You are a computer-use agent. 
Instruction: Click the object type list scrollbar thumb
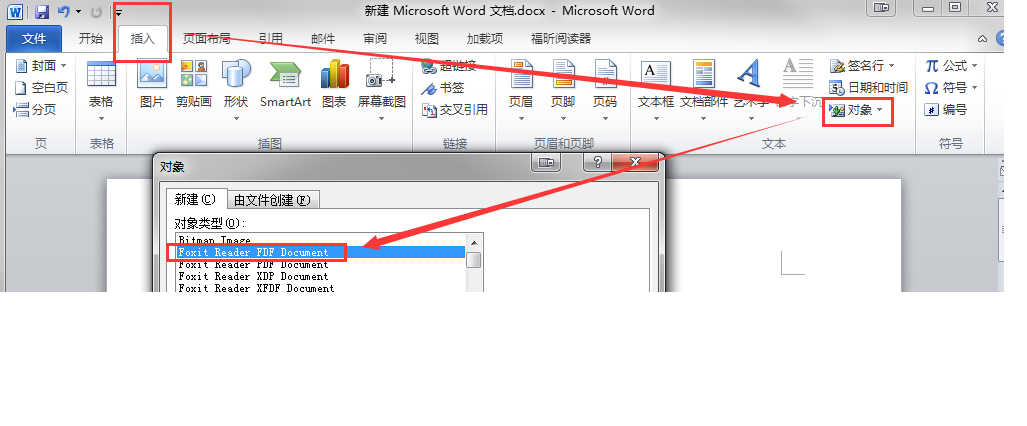click(x=474, y=260)
